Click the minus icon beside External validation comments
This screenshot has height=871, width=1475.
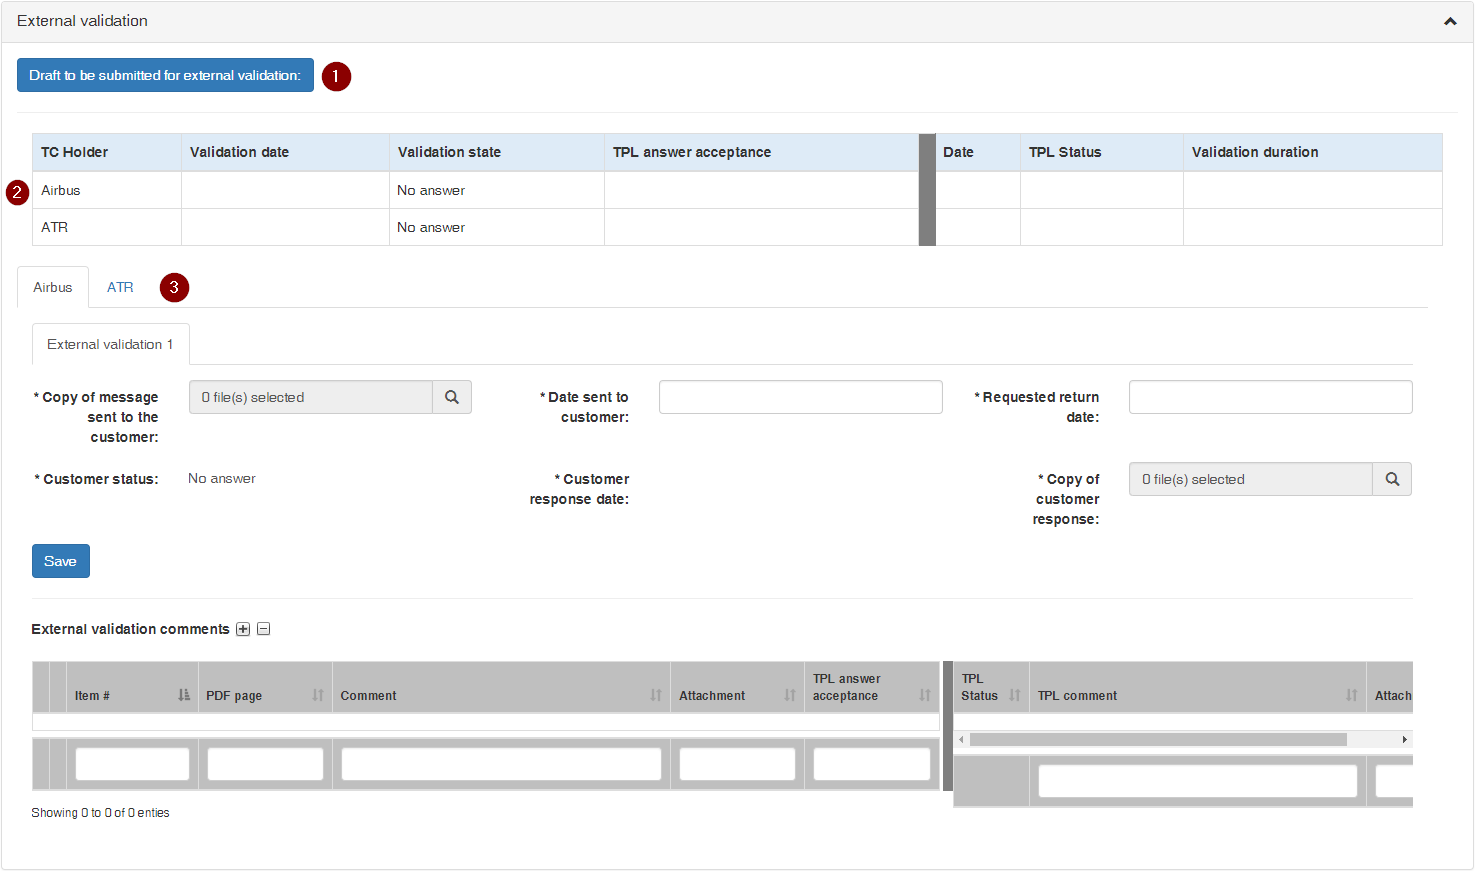pyautogui.click(x=264, y=629)
